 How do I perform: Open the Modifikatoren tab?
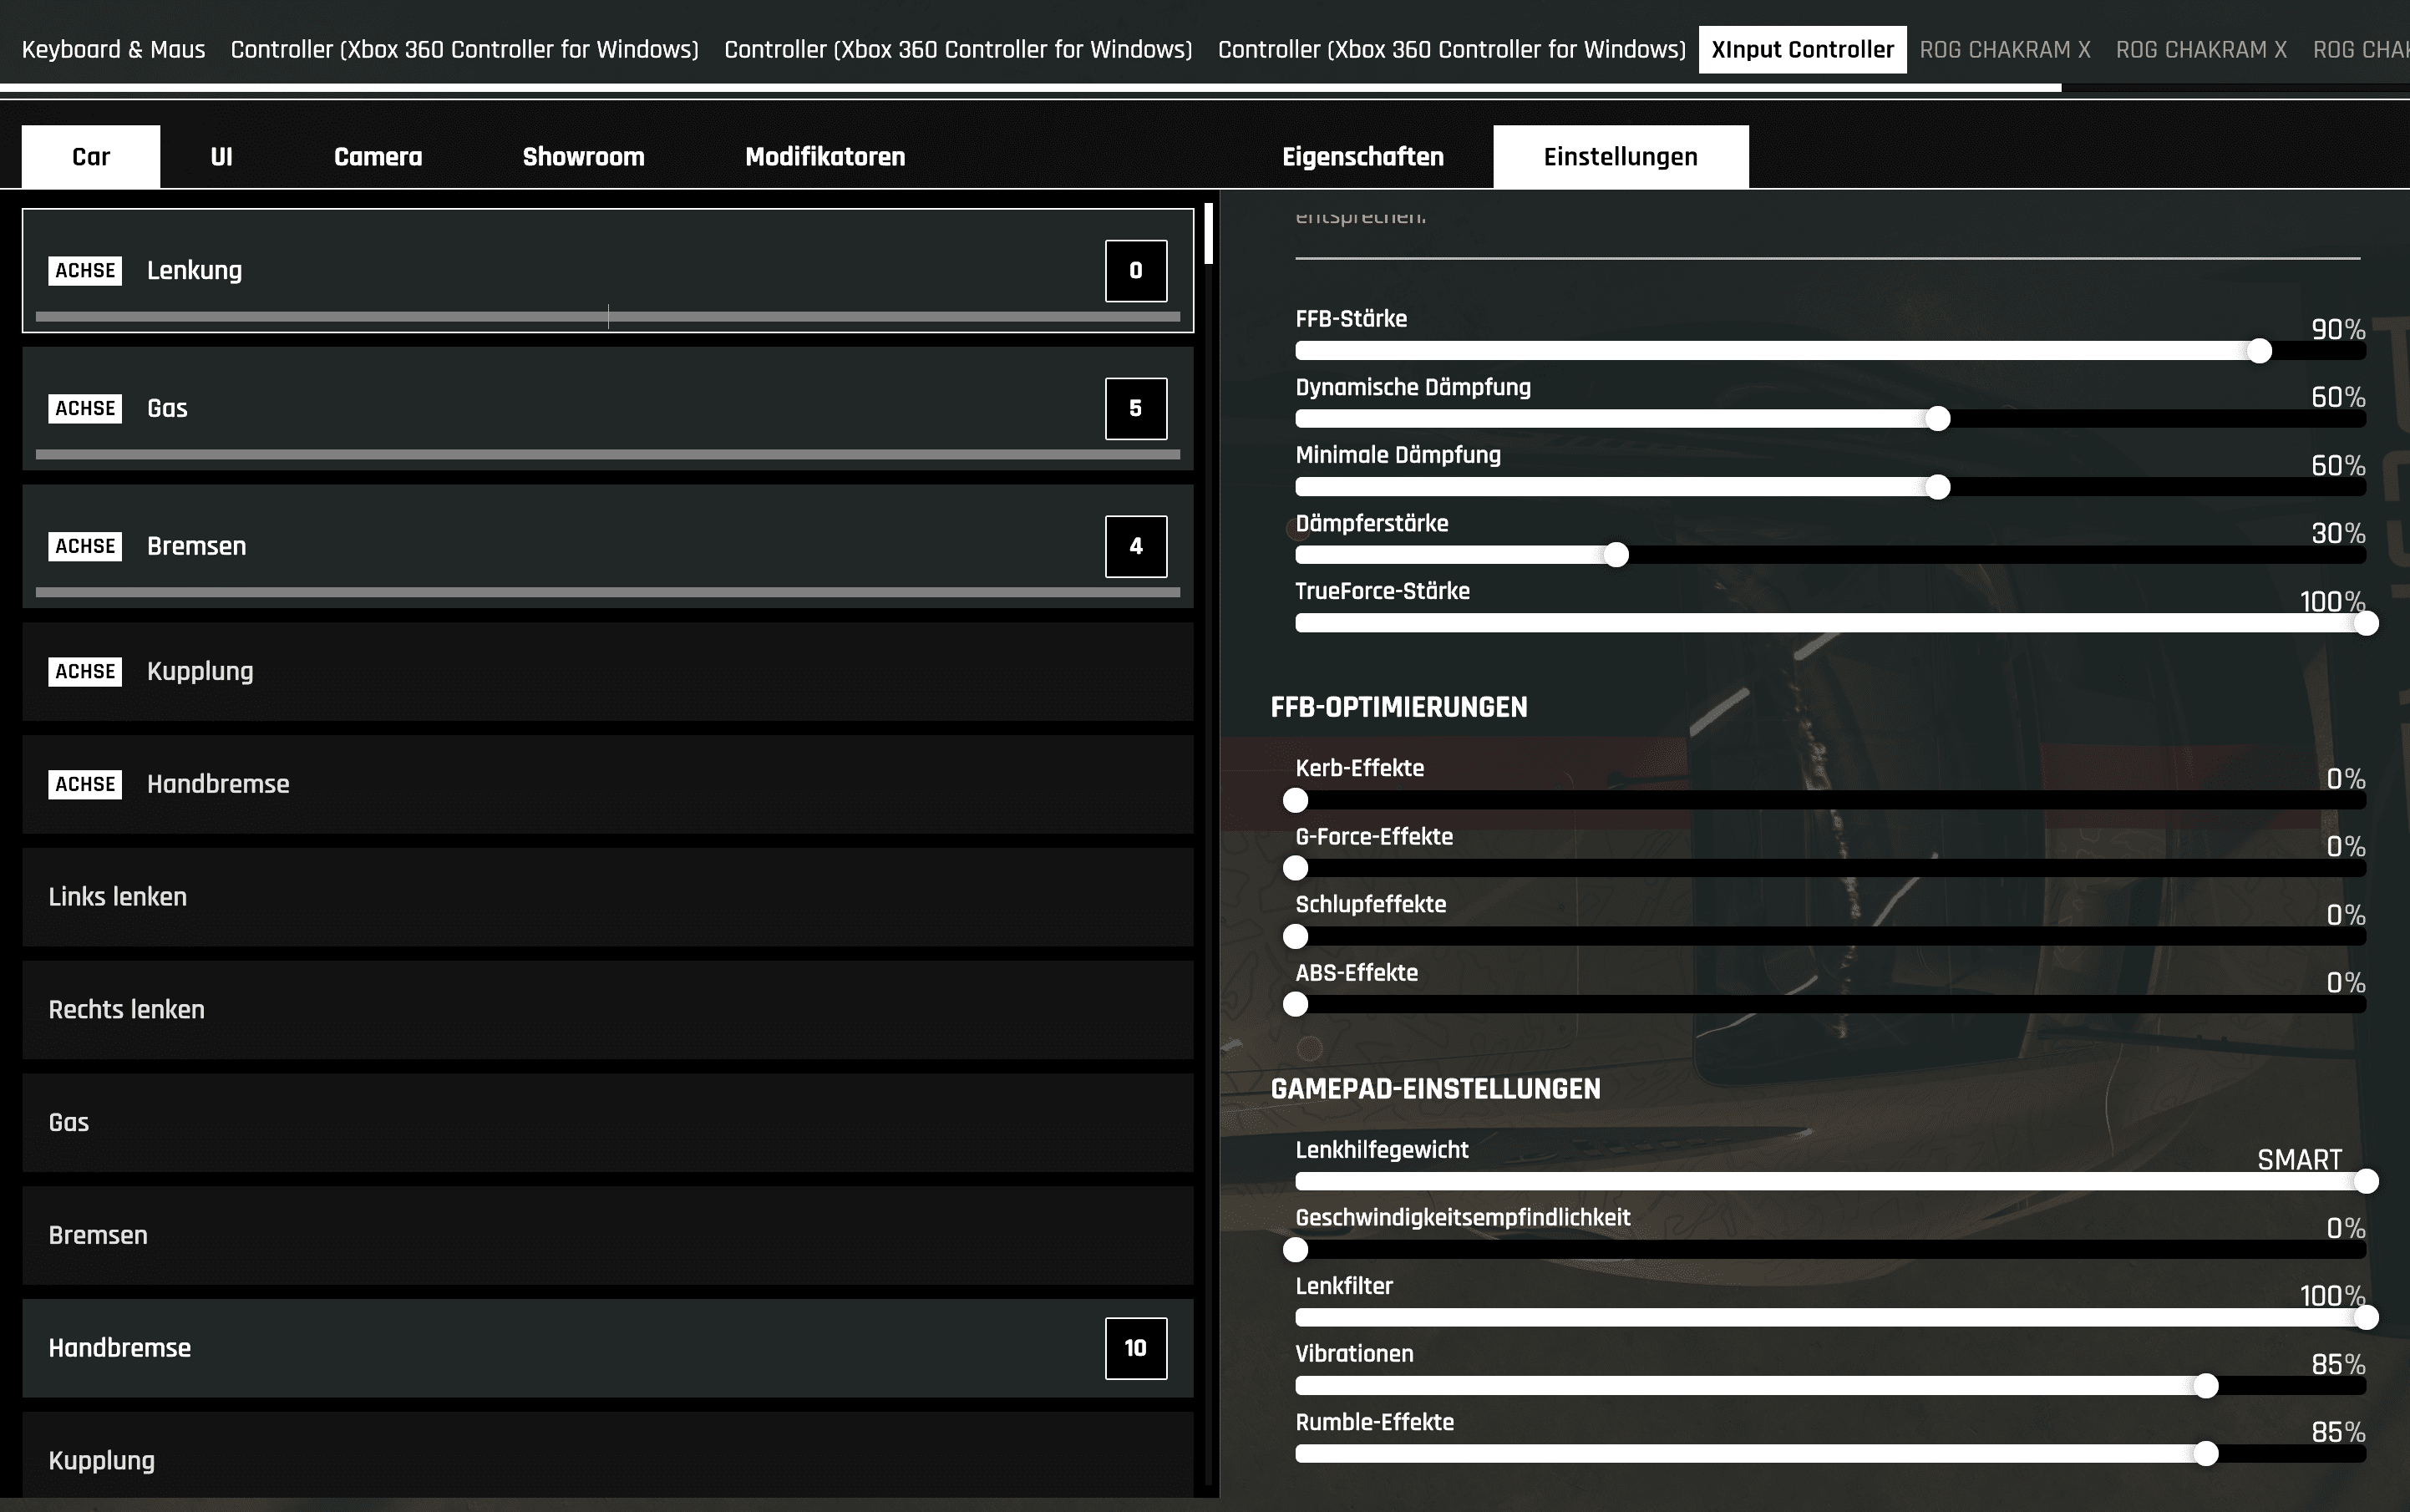825,157
